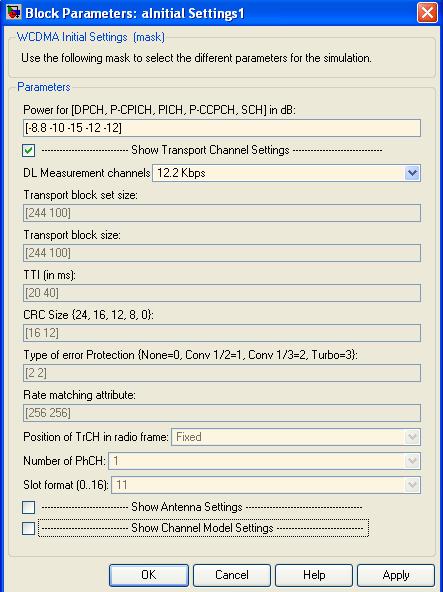Click the TTI (in ms) field
The width and height of the screenshot is (443, 592).
pyautogui.click(x=222, y=293)
